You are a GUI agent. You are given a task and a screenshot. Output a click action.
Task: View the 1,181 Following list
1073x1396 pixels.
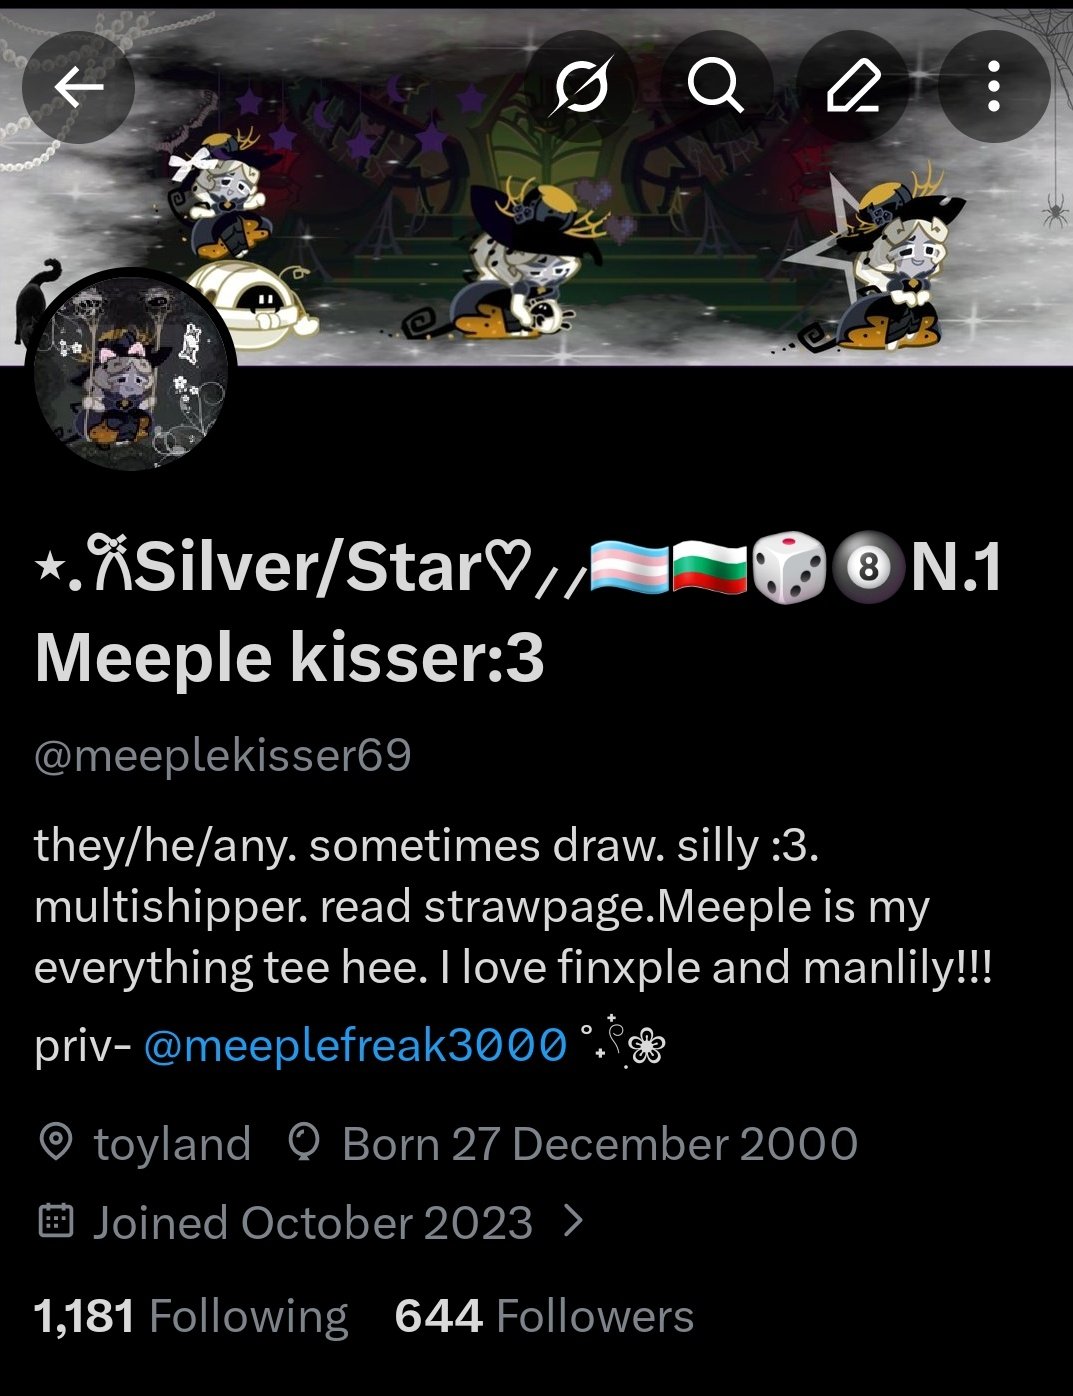pyautogui.click(x=191, y=1316)
